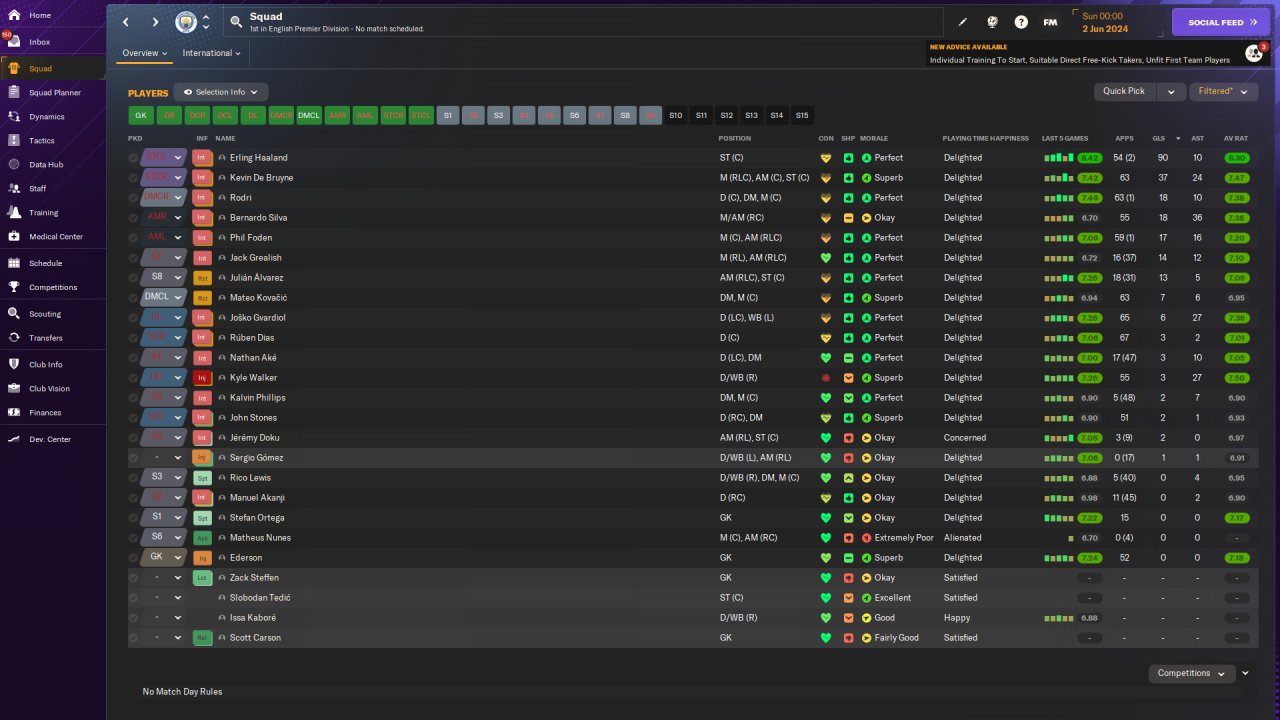Toggle the pick circle for Jack Grealish
The width and height of the screenshot is (1280, 720).
[133, 258]
